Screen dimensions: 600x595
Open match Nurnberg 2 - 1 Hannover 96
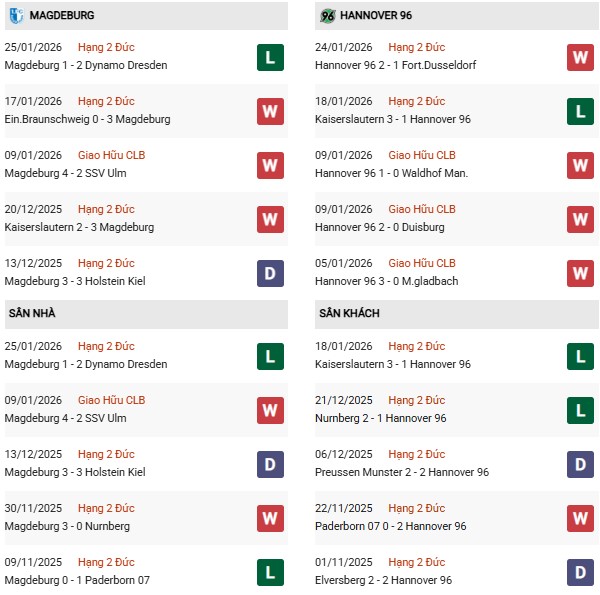pyautogui.click(x=383, y=418)
